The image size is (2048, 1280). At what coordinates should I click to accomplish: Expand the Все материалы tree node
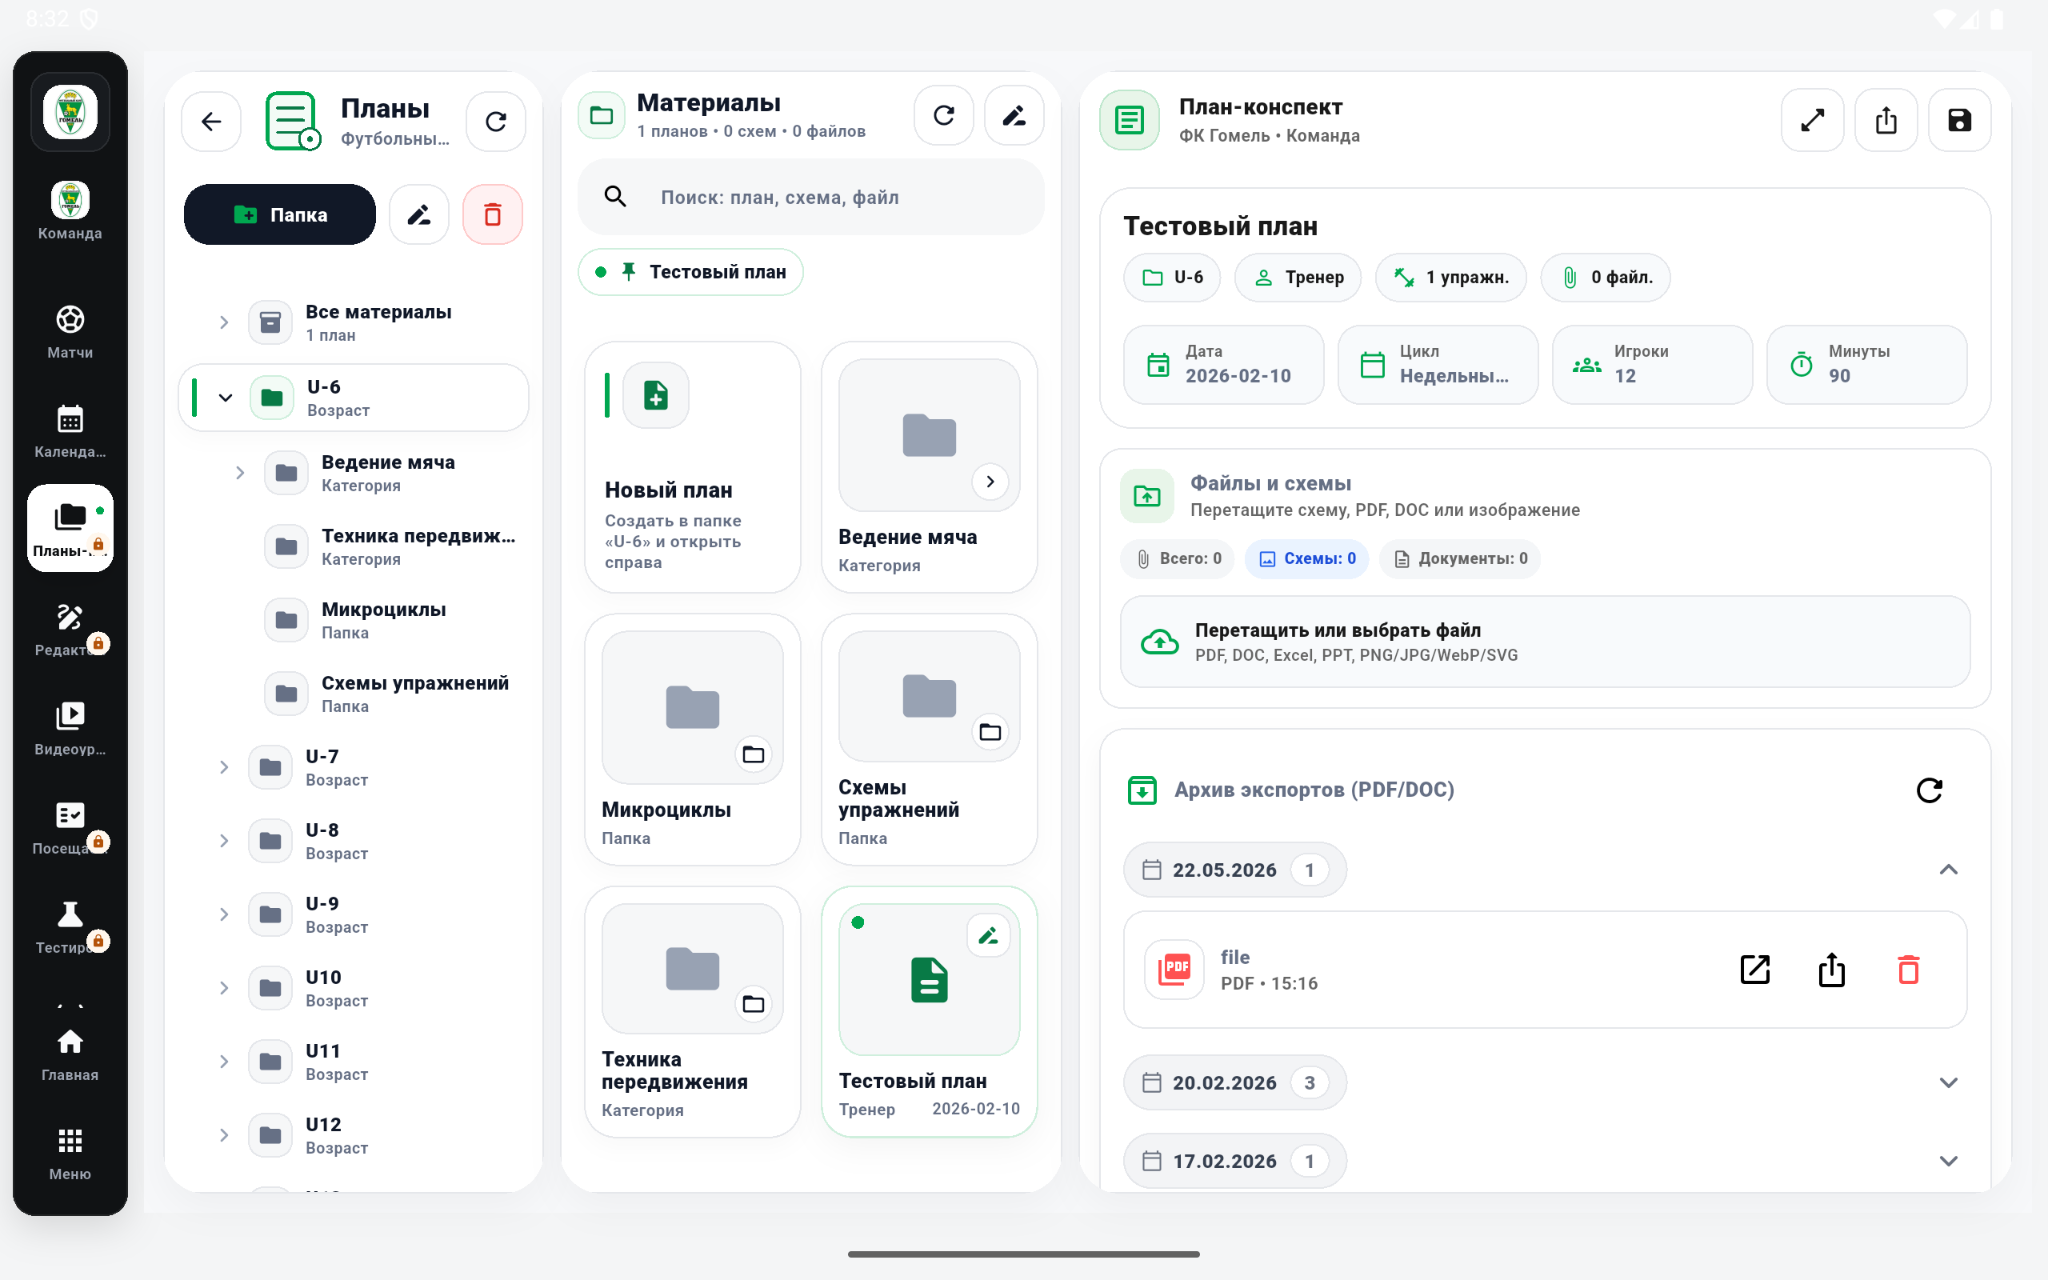pyautogui.click(x=224, y=322)
